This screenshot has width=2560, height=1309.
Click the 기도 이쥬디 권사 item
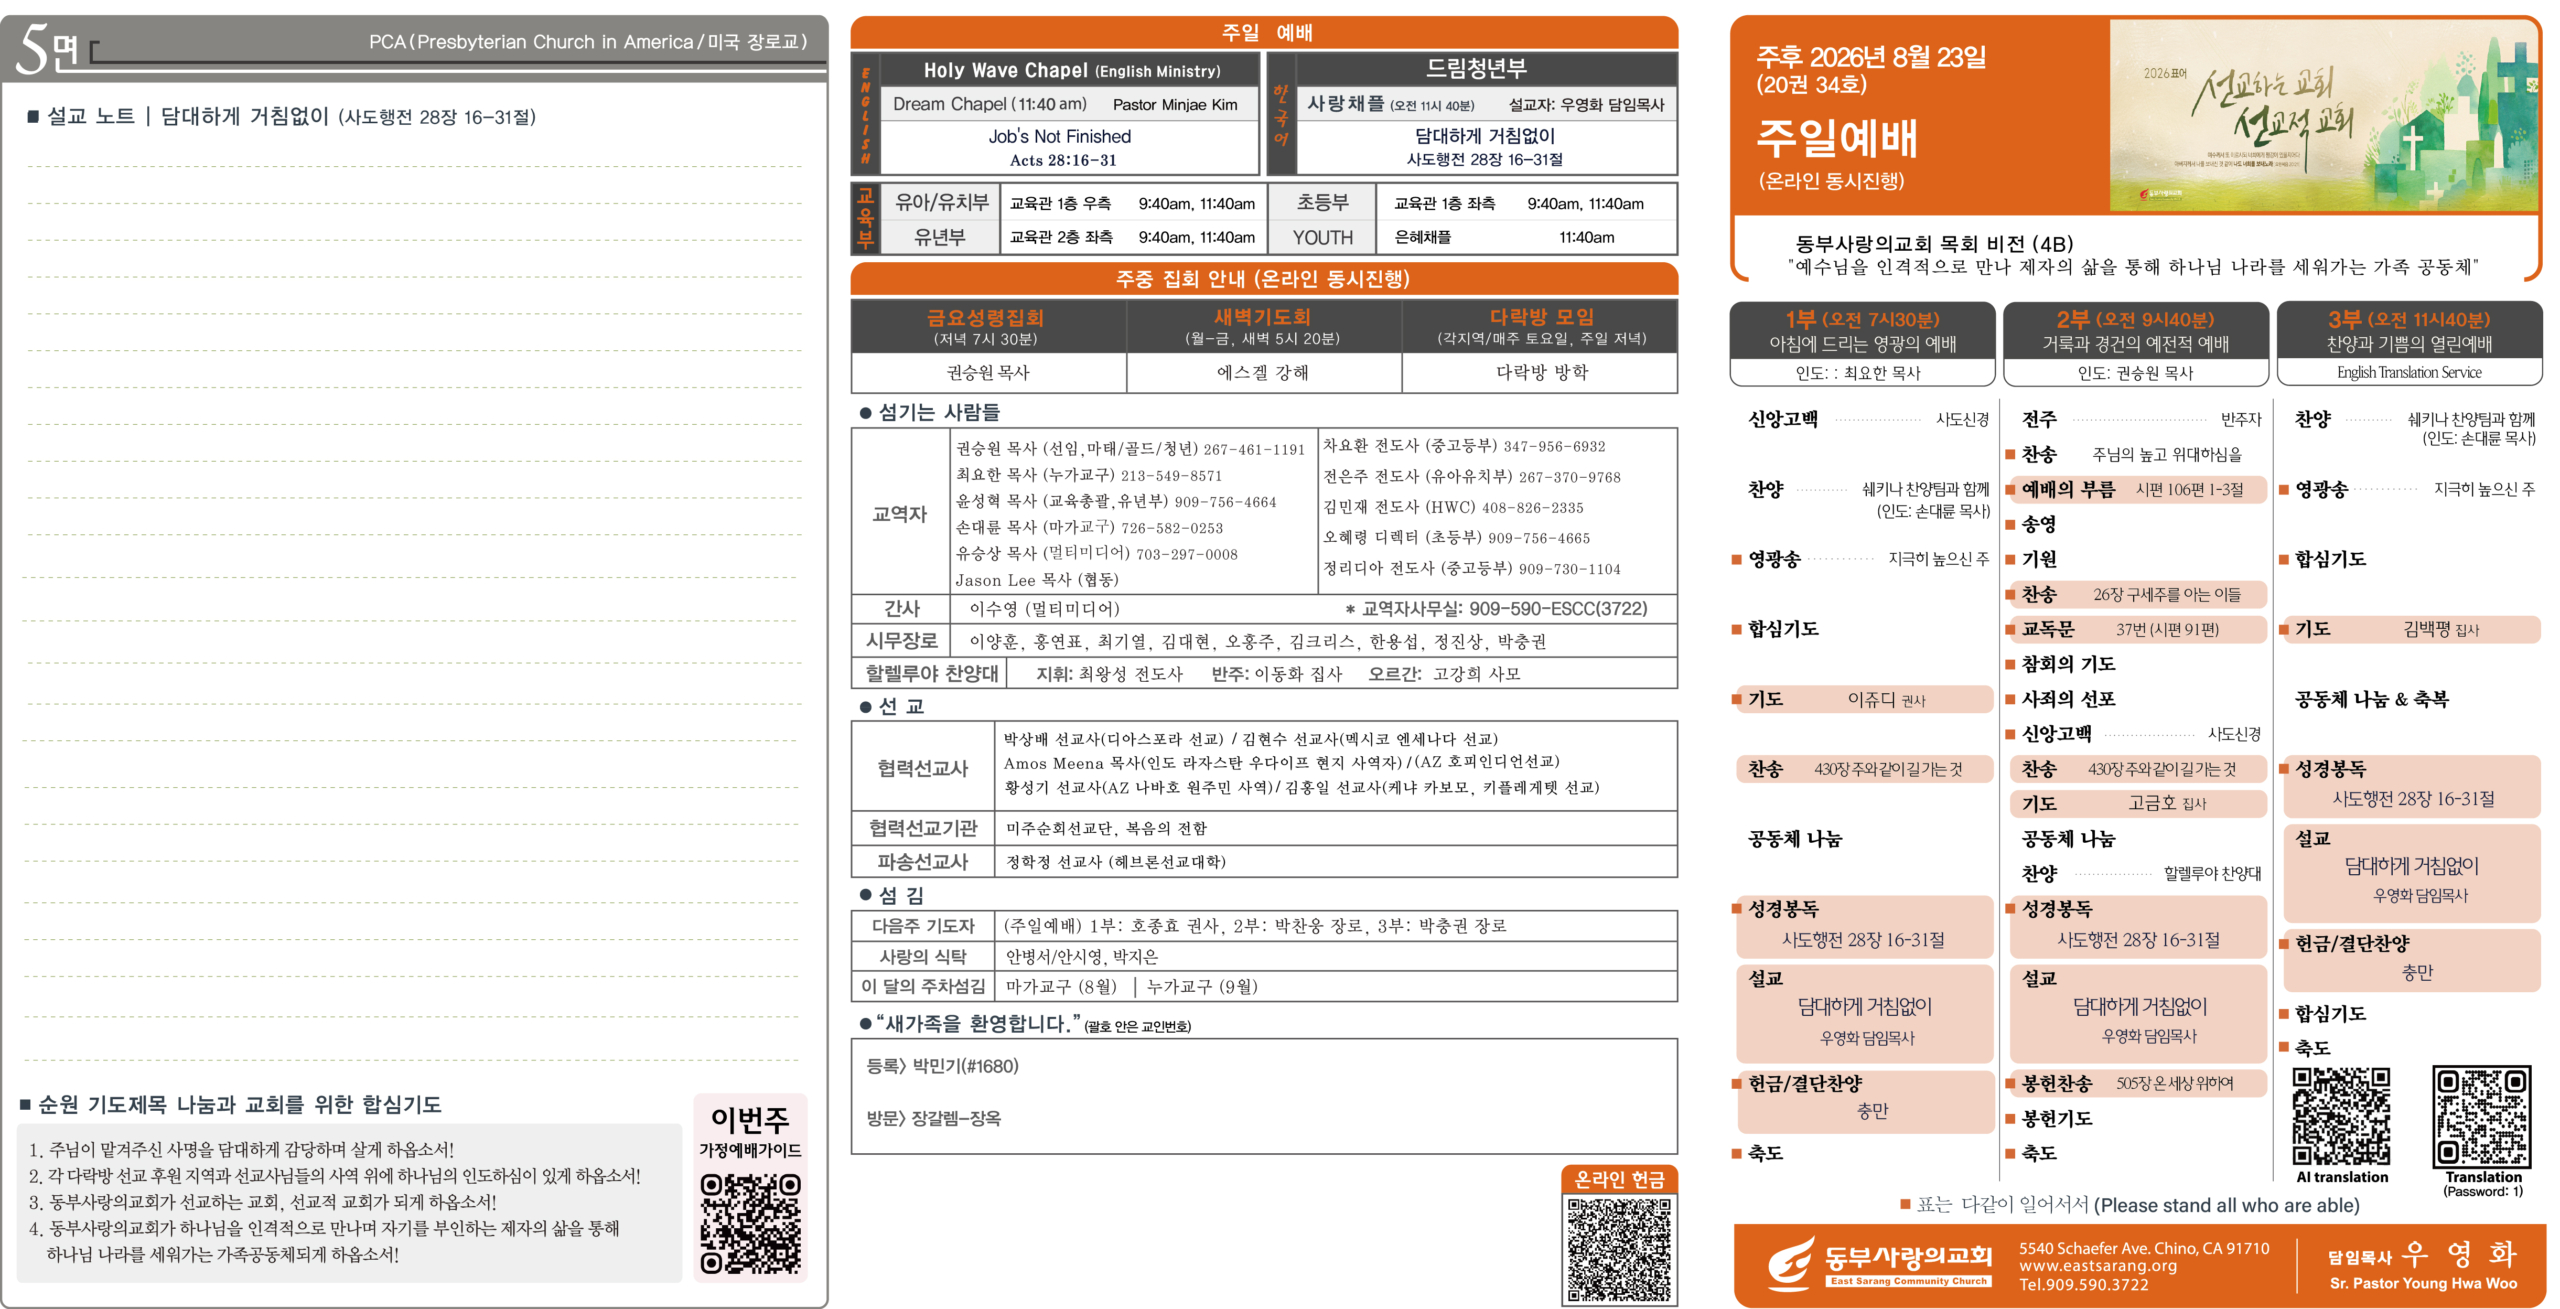pyautogui.click(x=1863, y=699)
